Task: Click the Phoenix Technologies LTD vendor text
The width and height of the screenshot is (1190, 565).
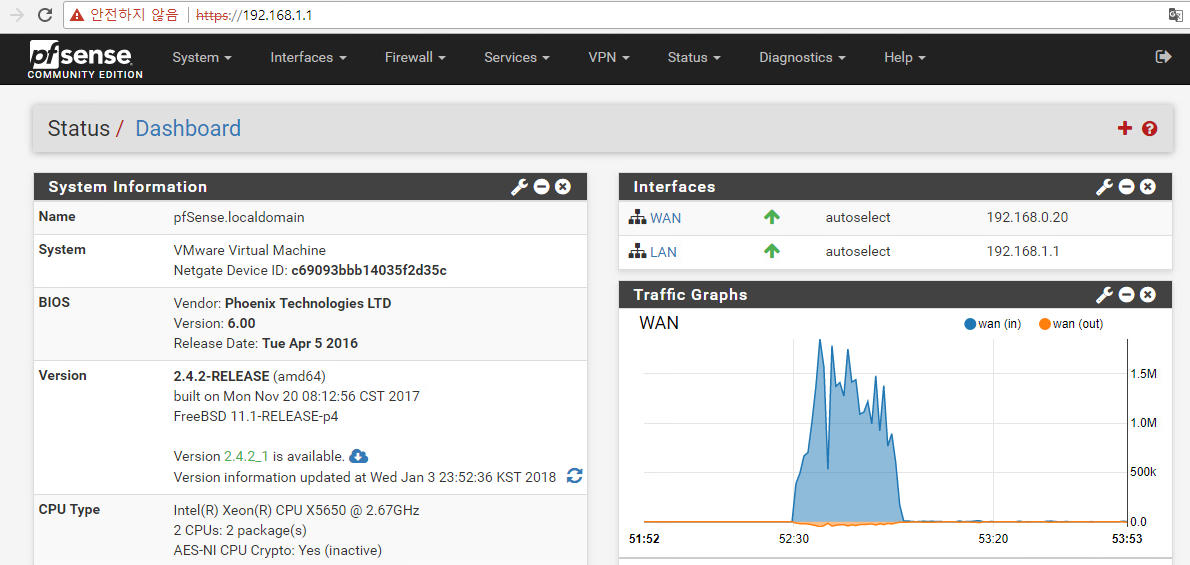Action: (x=308, y=304)
